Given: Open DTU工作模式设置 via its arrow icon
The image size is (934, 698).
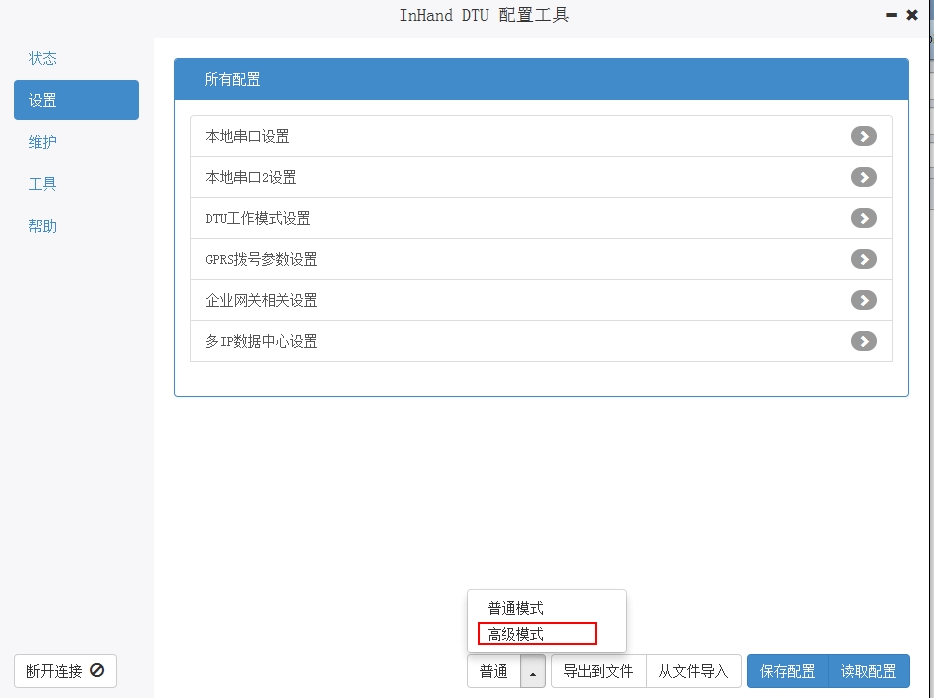Looking at the screenshot, I should 863,218.
